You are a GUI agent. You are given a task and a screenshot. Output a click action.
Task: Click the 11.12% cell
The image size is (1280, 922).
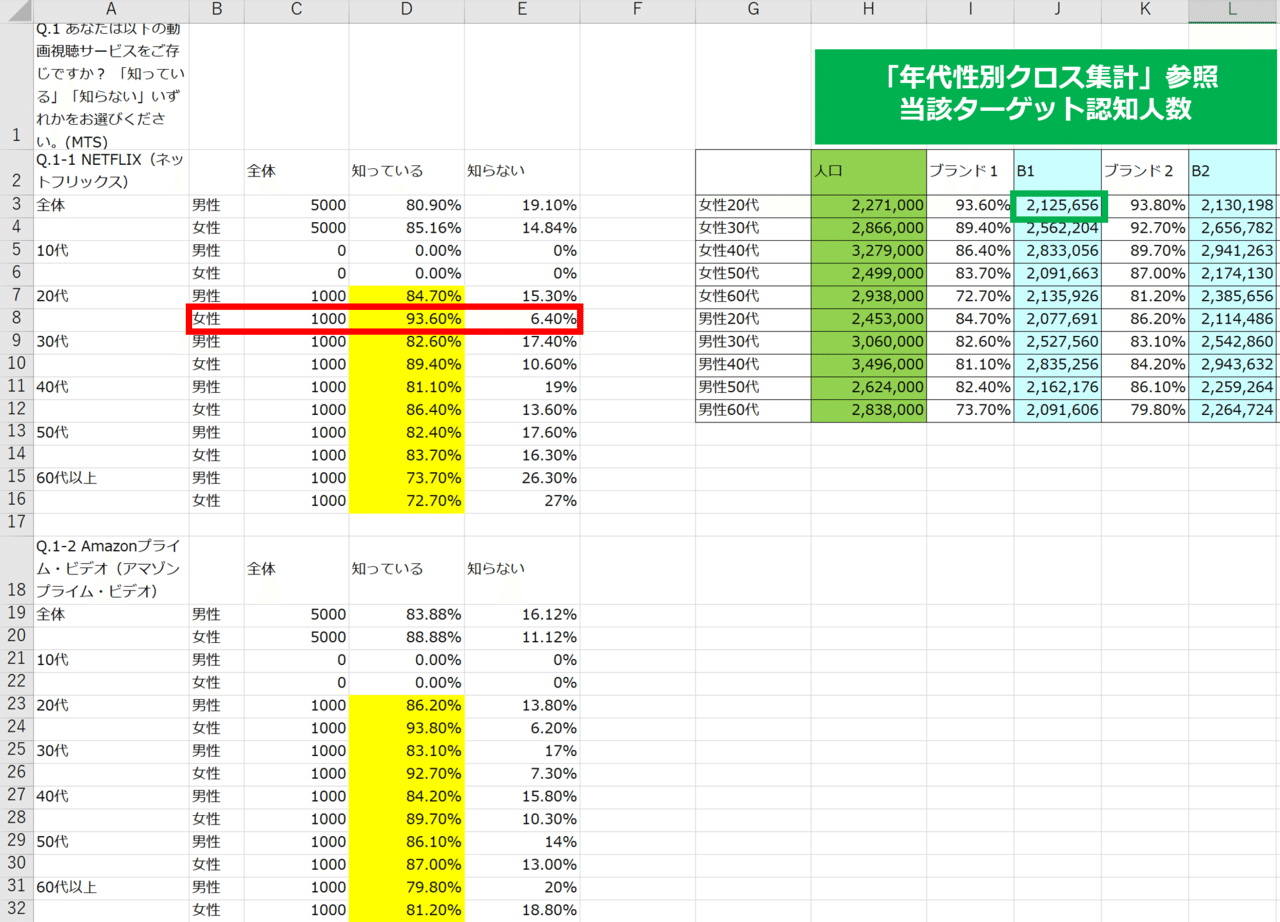tap(522, 637)
